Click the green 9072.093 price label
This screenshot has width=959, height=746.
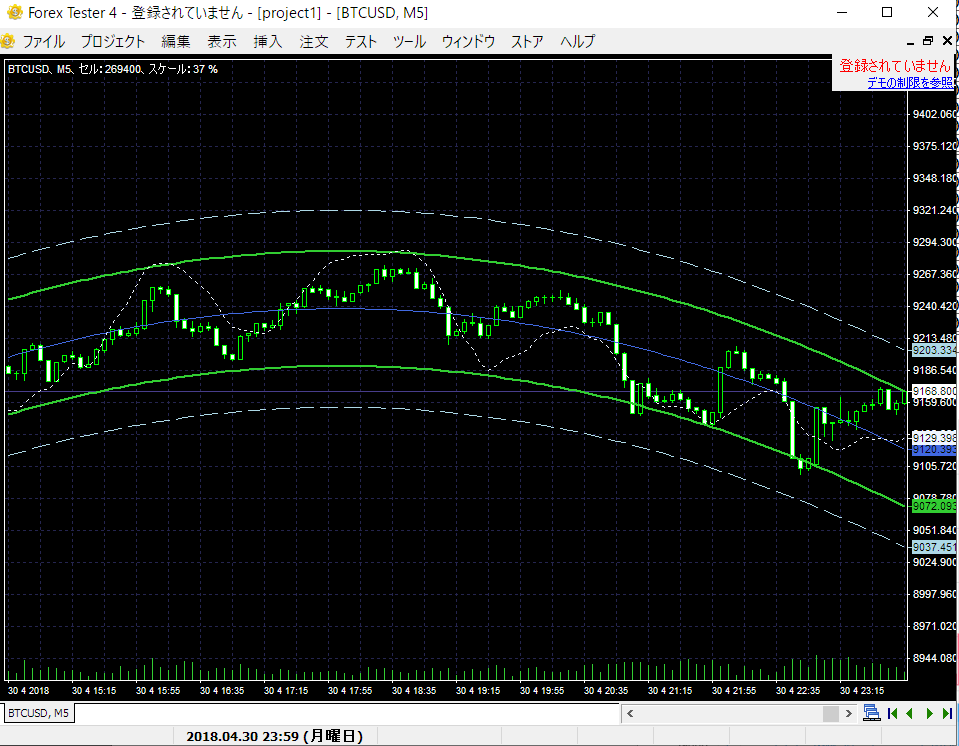click(x=933, y=506)
